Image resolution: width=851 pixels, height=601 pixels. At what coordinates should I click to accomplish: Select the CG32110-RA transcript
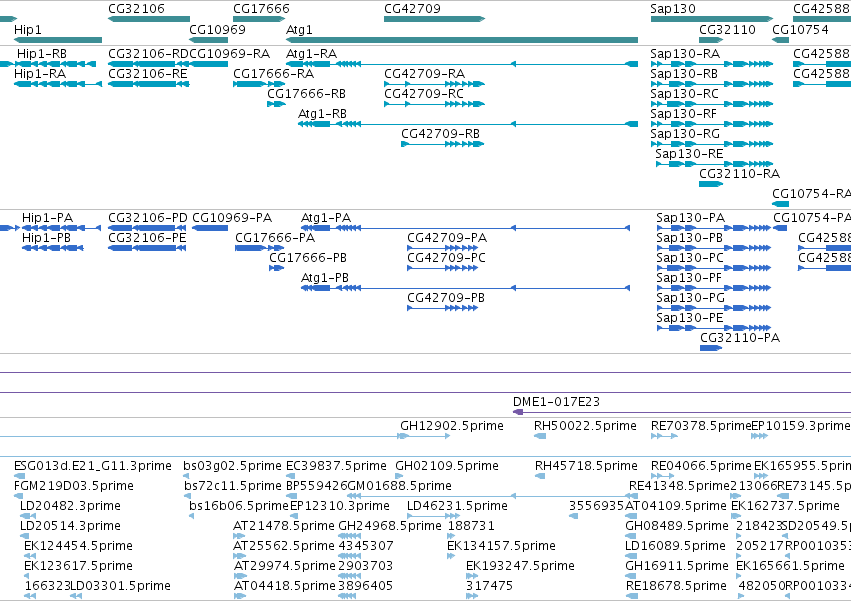tap(711, 184)
